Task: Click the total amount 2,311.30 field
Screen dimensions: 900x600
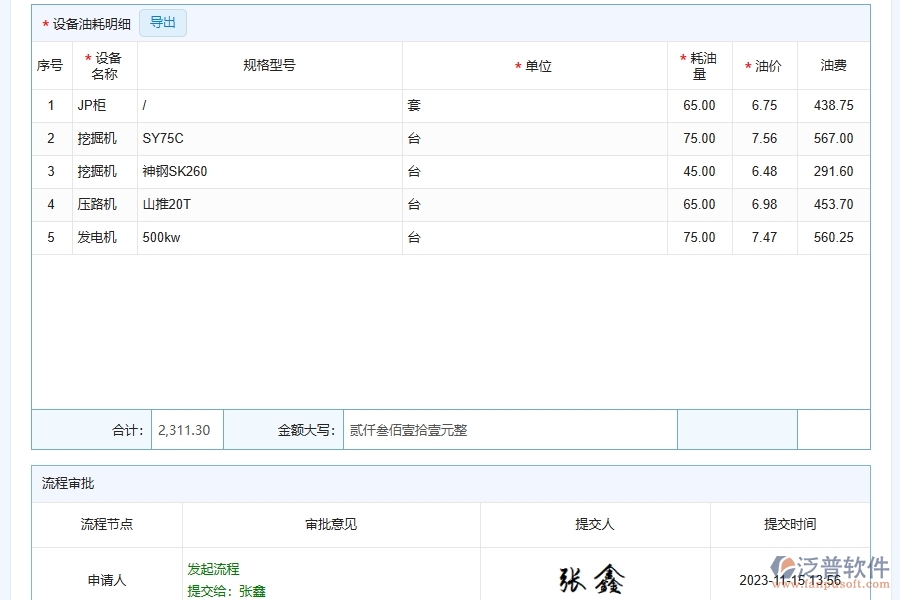Action: point(186,428)
